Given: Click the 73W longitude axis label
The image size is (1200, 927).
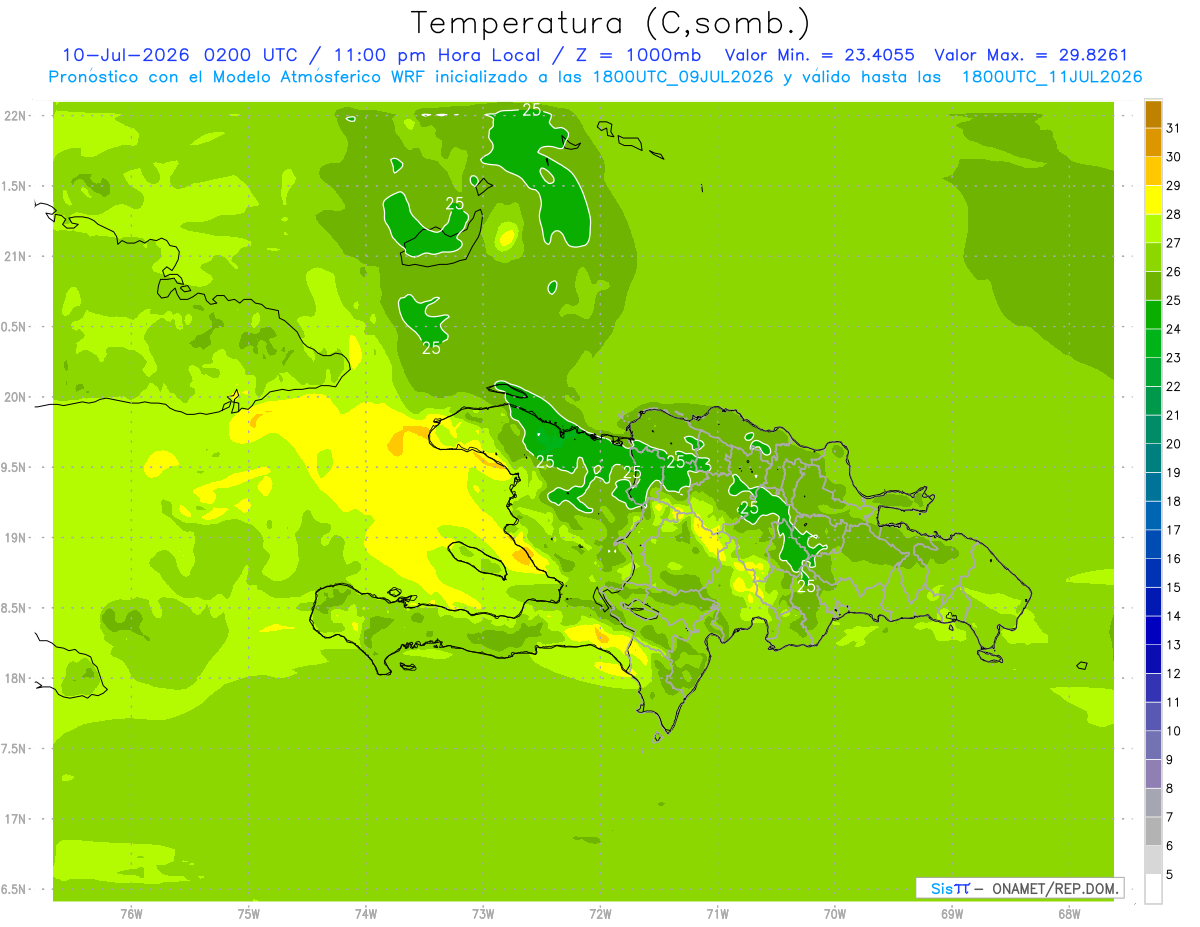Looking at the screenshot, I should click(483, 913).
